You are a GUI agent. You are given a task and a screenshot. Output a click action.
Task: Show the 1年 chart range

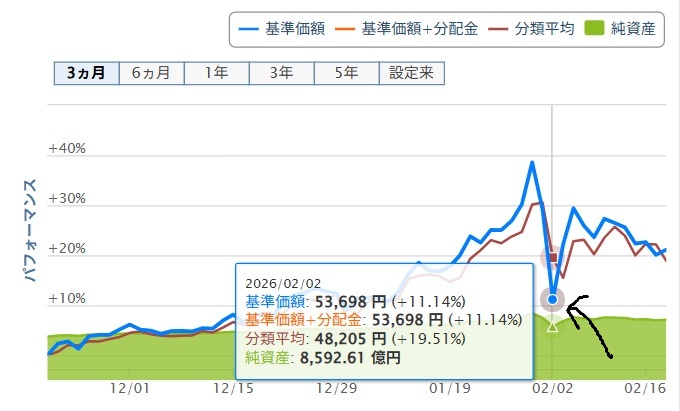216,73
